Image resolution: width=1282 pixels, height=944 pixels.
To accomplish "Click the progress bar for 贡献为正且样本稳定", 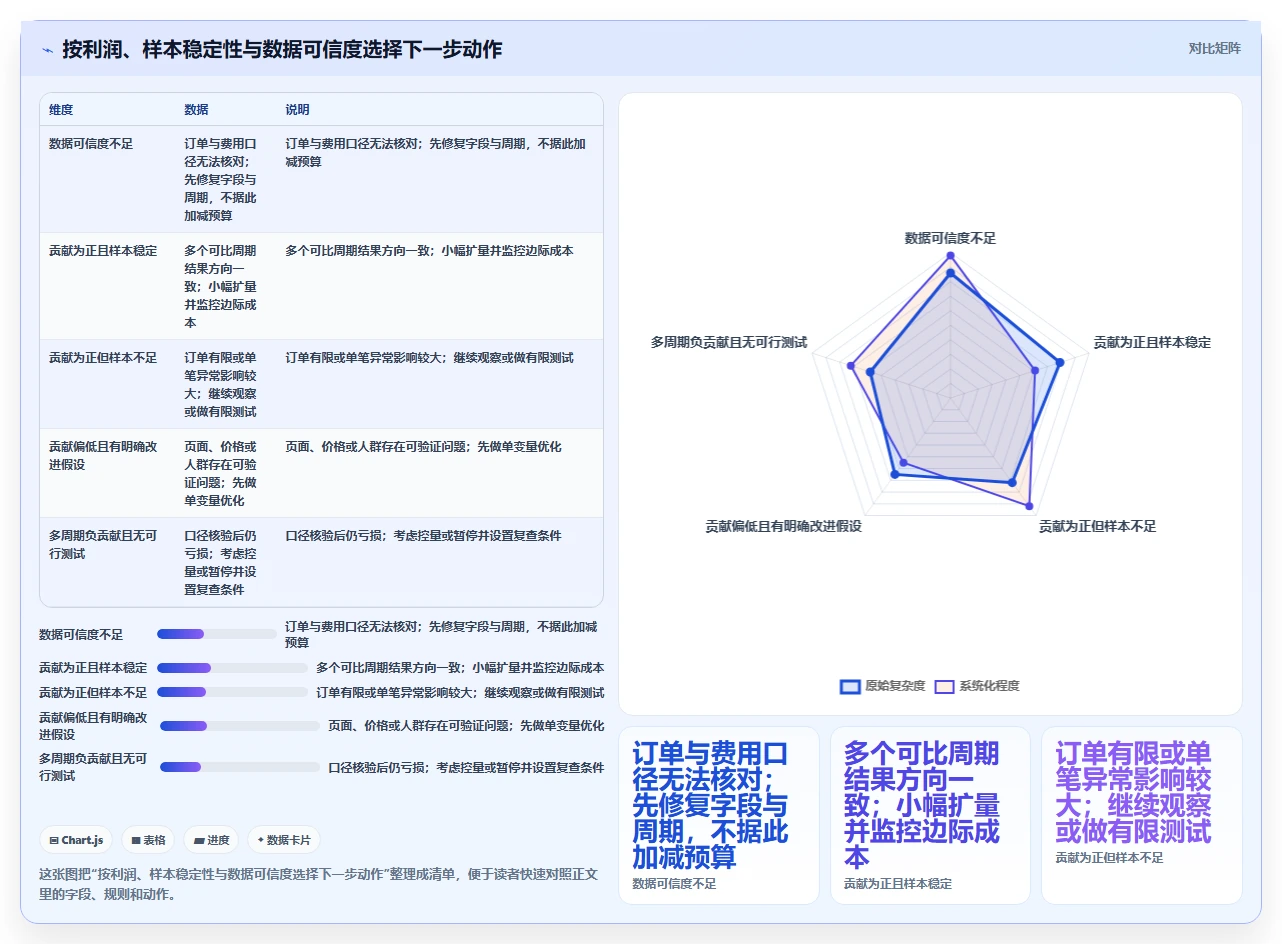I will coord(232,668).
